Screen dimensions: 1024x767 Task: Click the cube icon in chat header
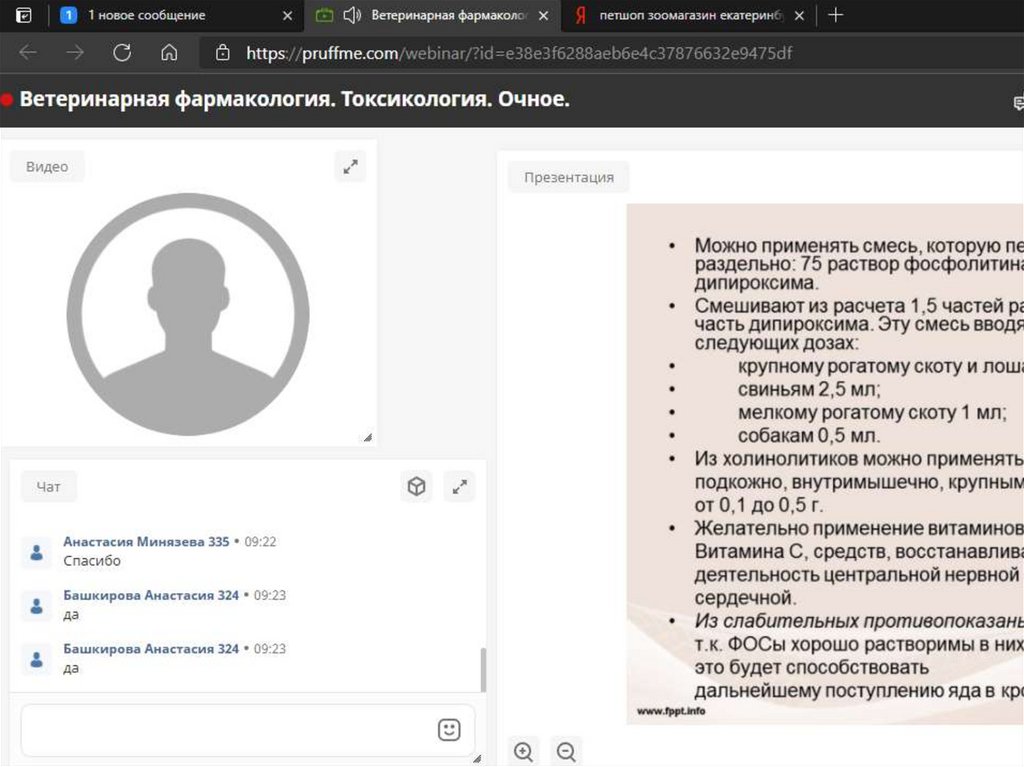click(416, 487)
